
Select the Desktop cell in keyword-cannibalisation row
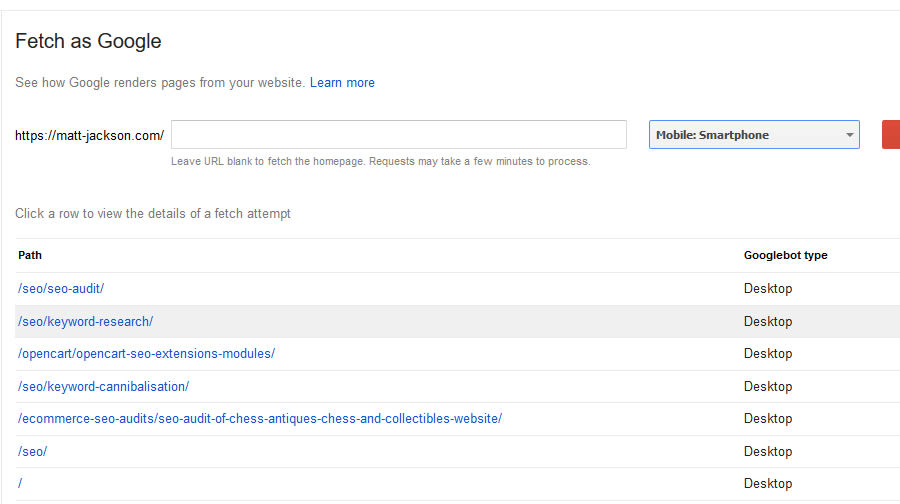[768, 386]
